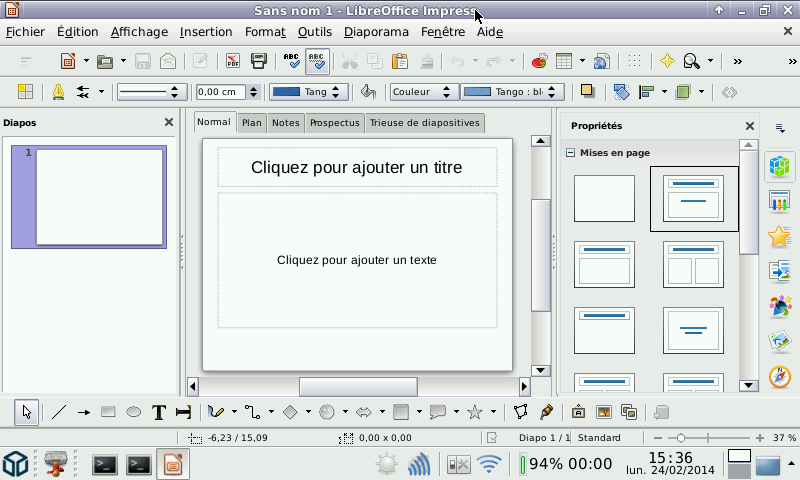This screenshot has height=480, width=800.
Task: Insert a chart via toolbar icon
Action: (x=539, y=61)
